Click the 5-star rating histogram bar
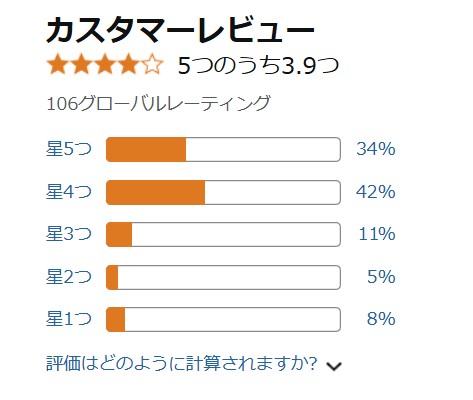Image resolution: width=473 pixels, height=400 pixels. tap(223, 149)
